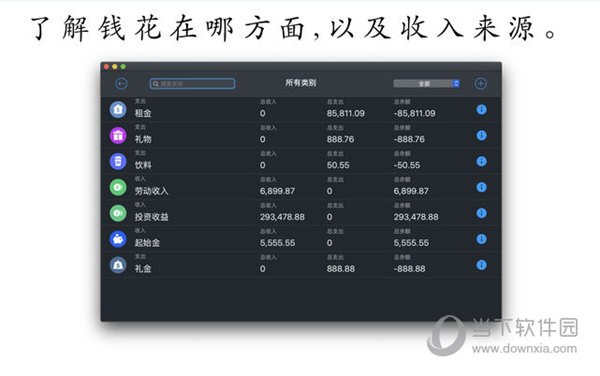The height and width of the screenshot is (376, 600).
Task: Minimize the window with the yellow button
Action: tap(115, 67)
